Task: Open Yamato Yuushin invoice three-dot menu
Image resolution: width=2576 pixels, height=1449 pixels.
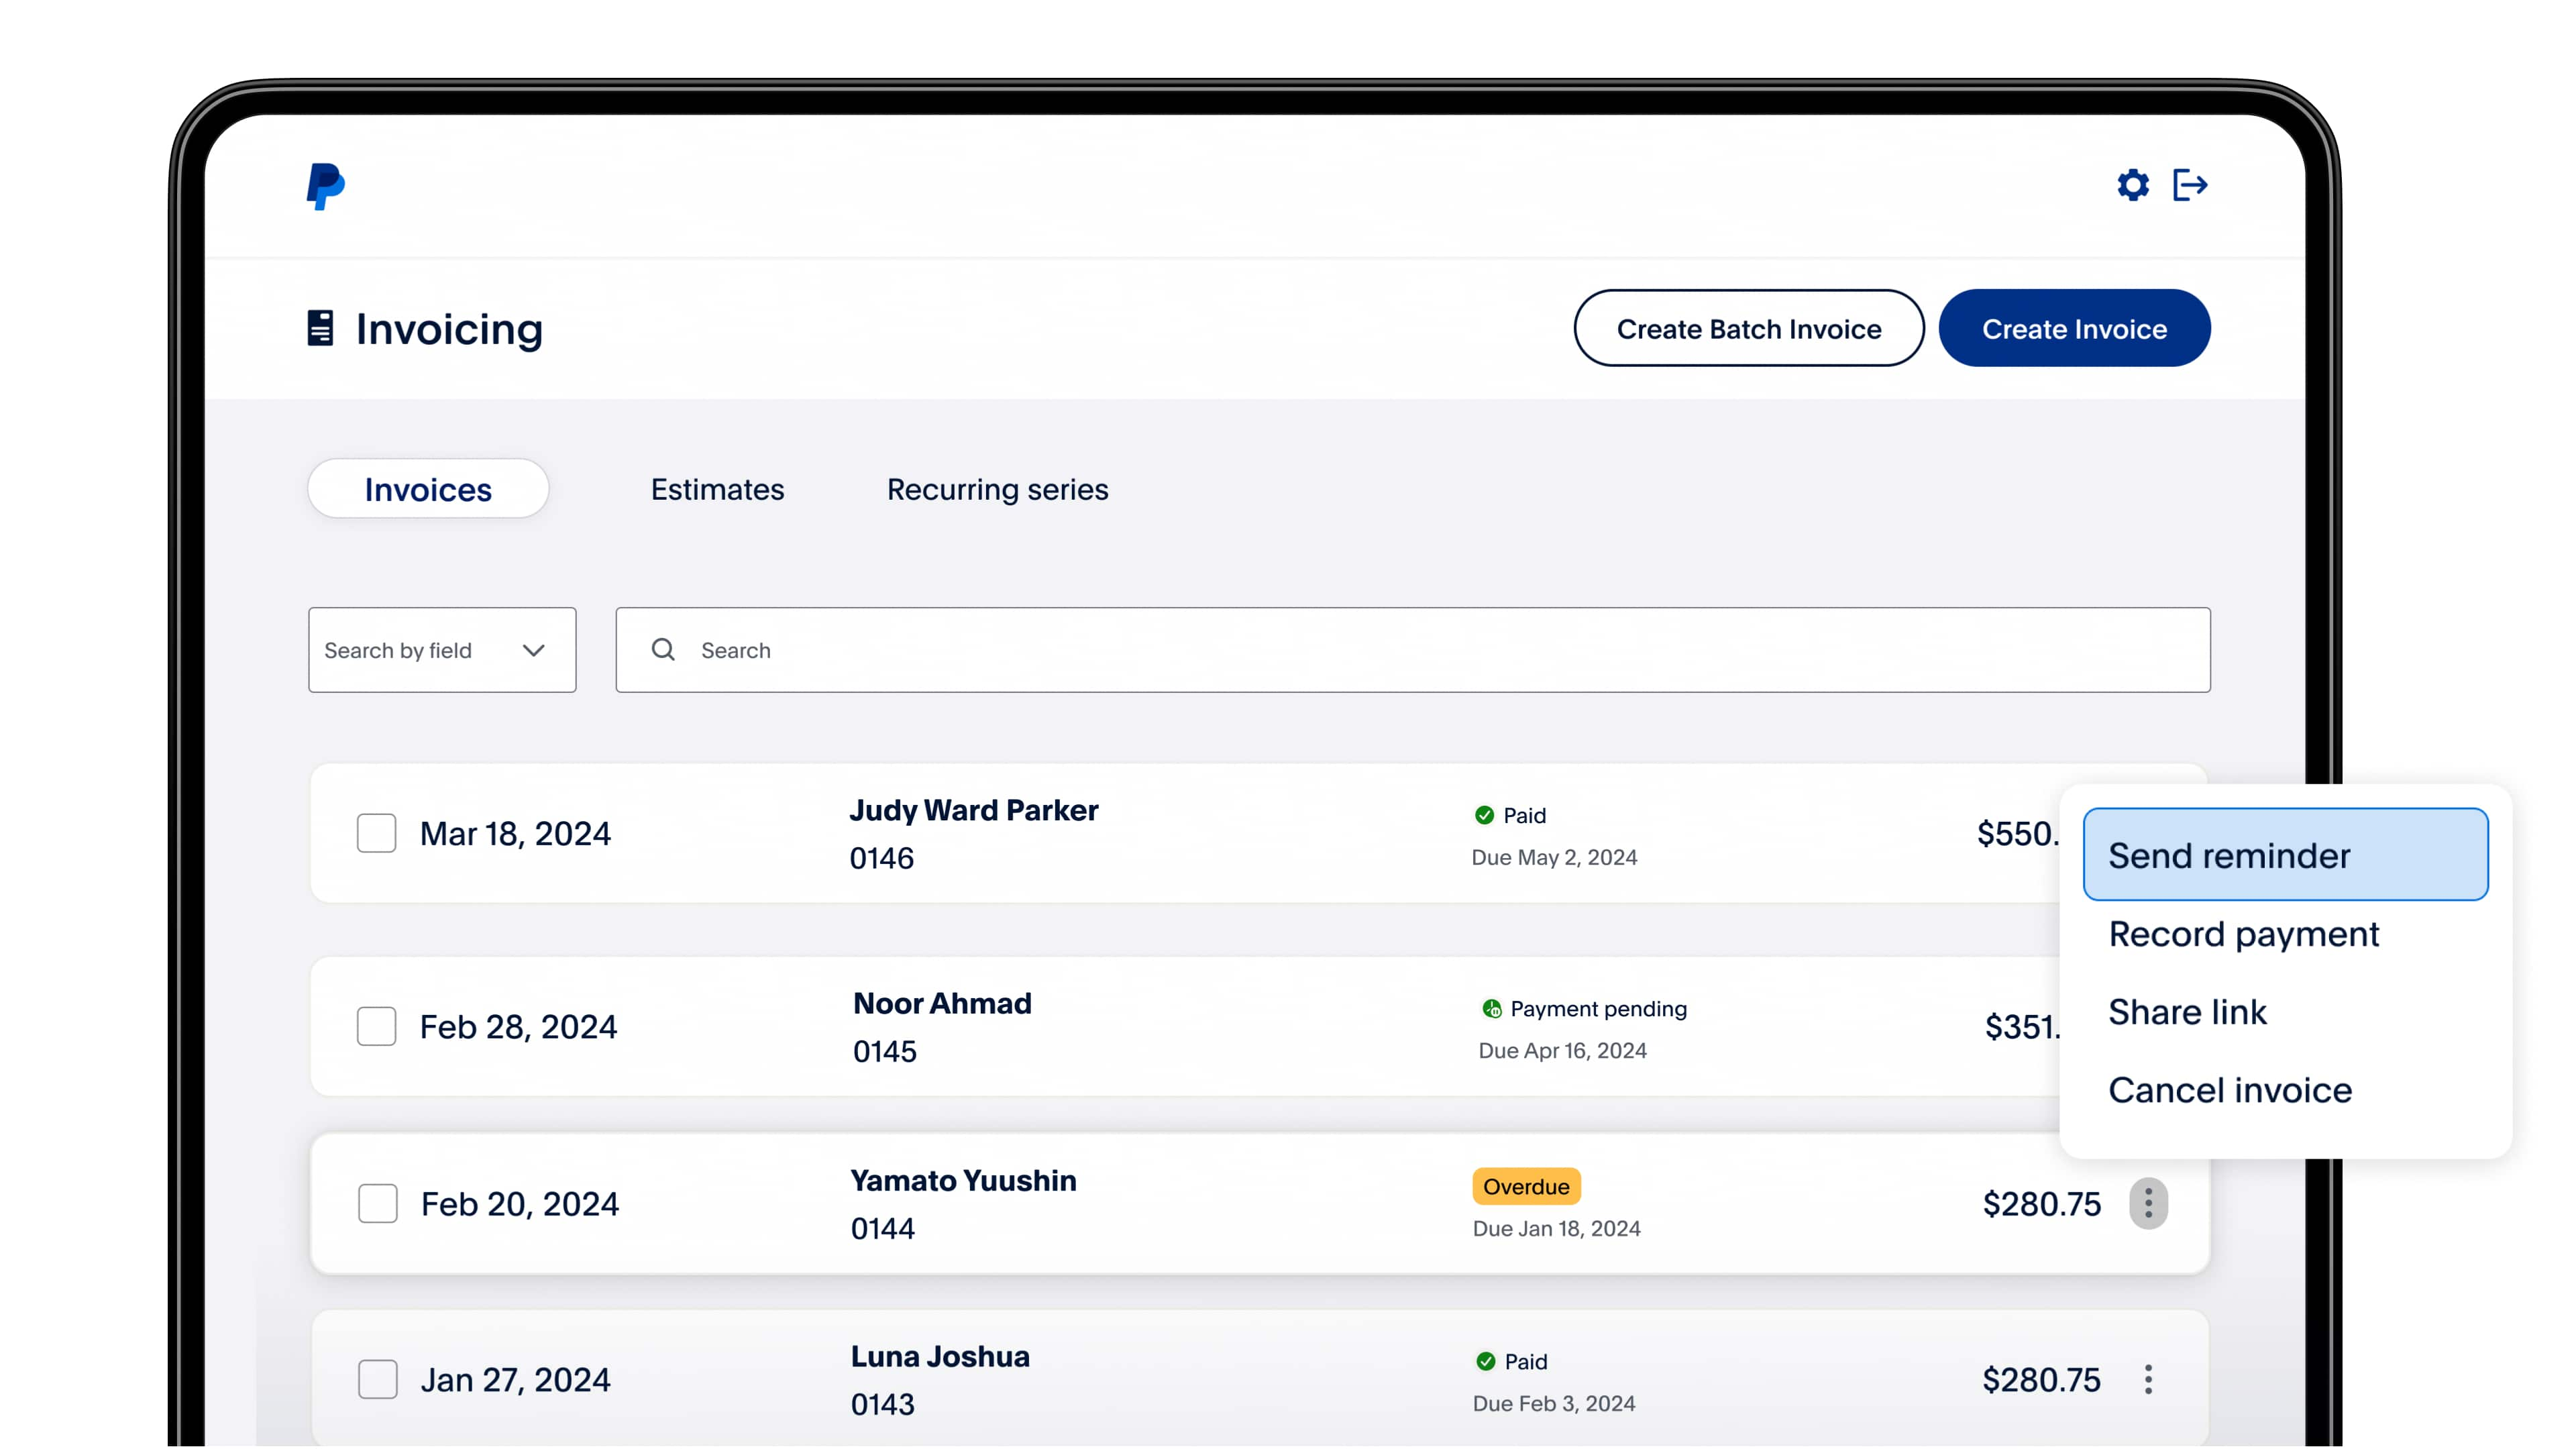Action: pos(2148,1203)
